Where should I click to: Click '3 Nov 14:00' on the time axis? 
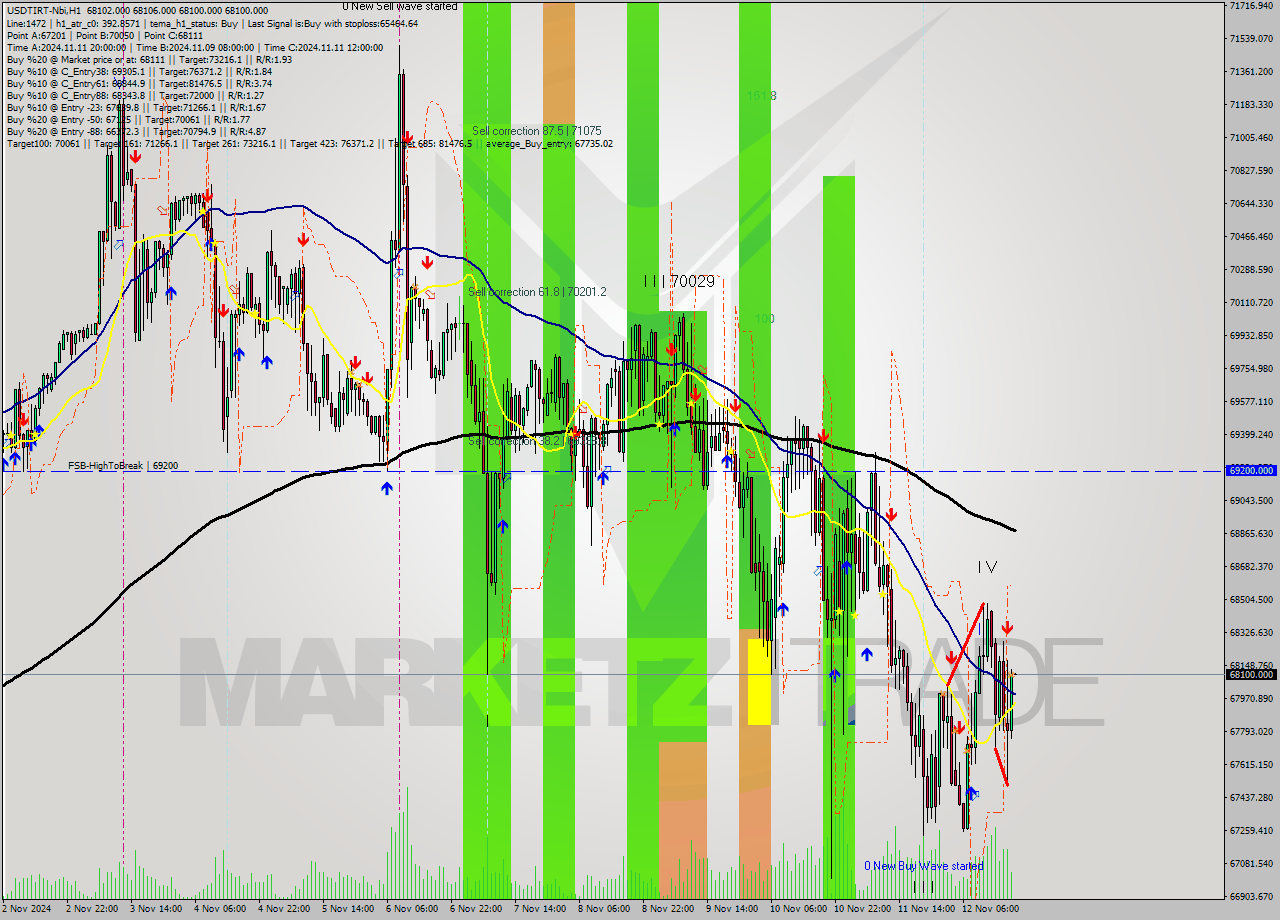pyautogui.click(x=155, y=909)
